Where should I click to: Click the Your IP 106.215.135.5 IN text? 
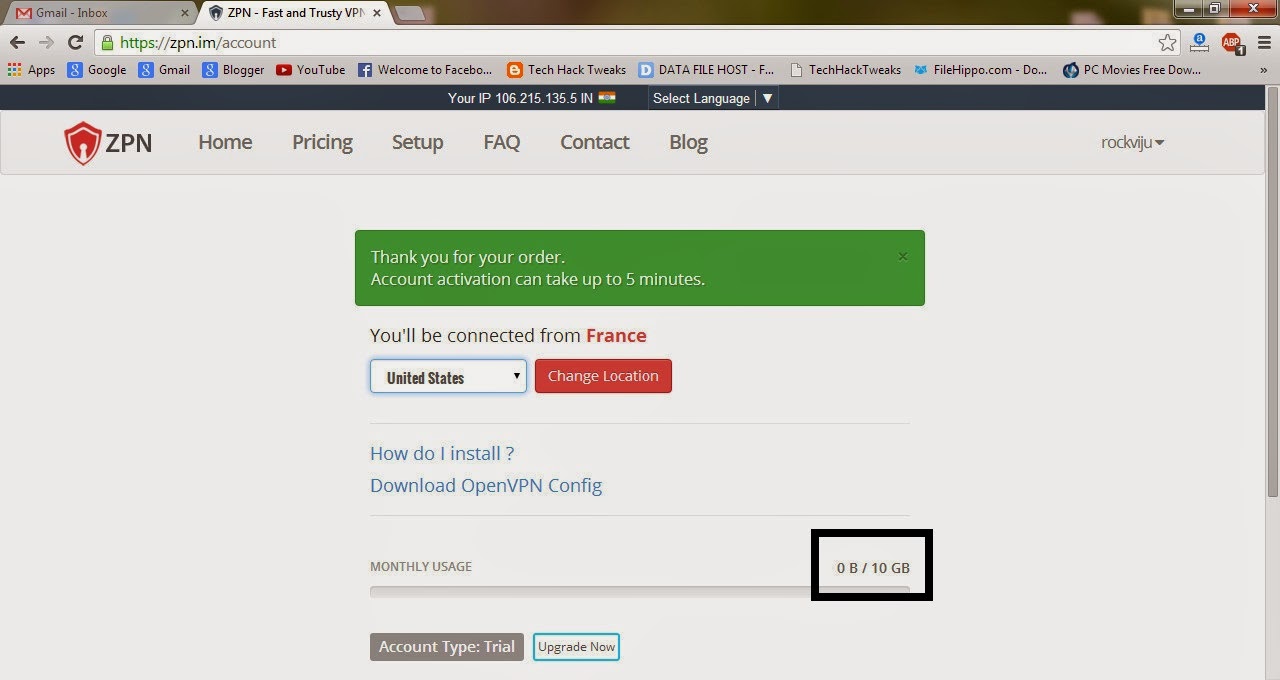tap(520, 98)
